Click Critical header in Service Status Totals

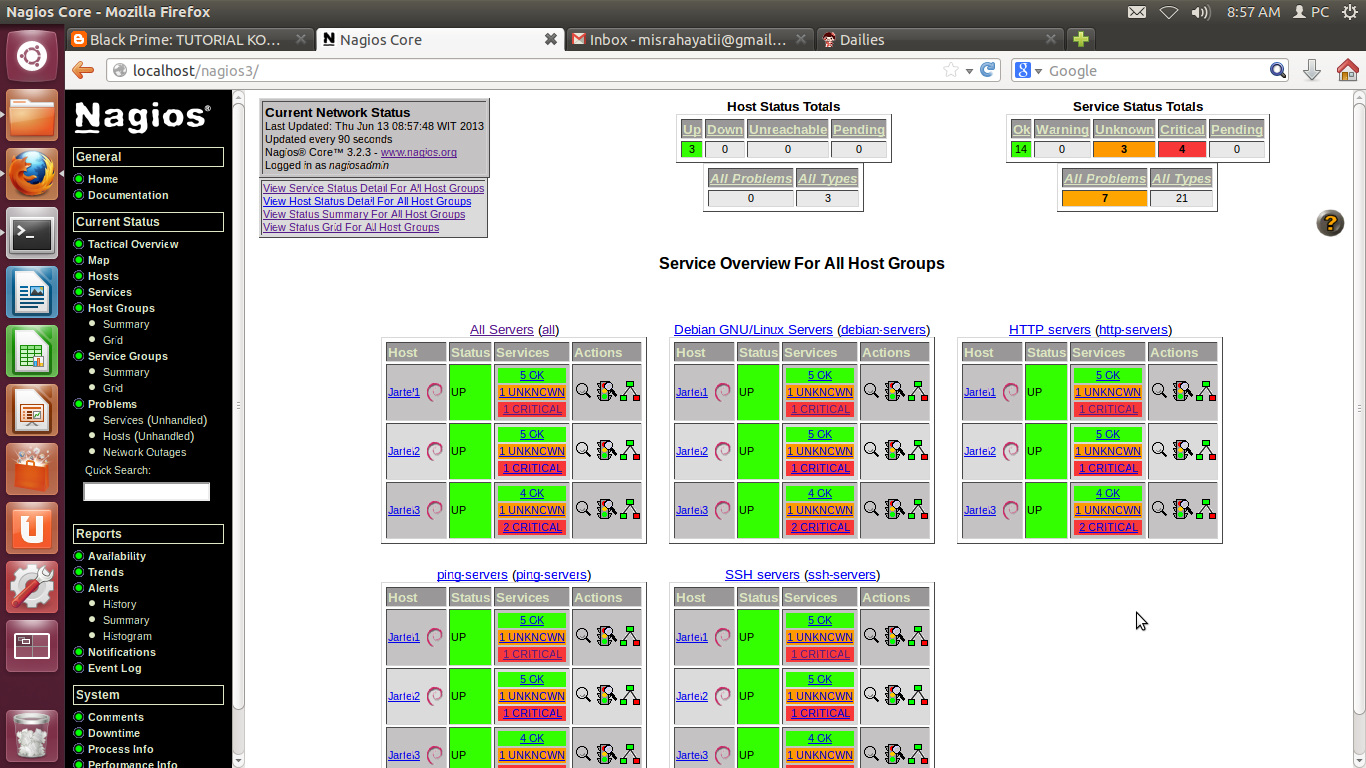tap(1182, 130)
